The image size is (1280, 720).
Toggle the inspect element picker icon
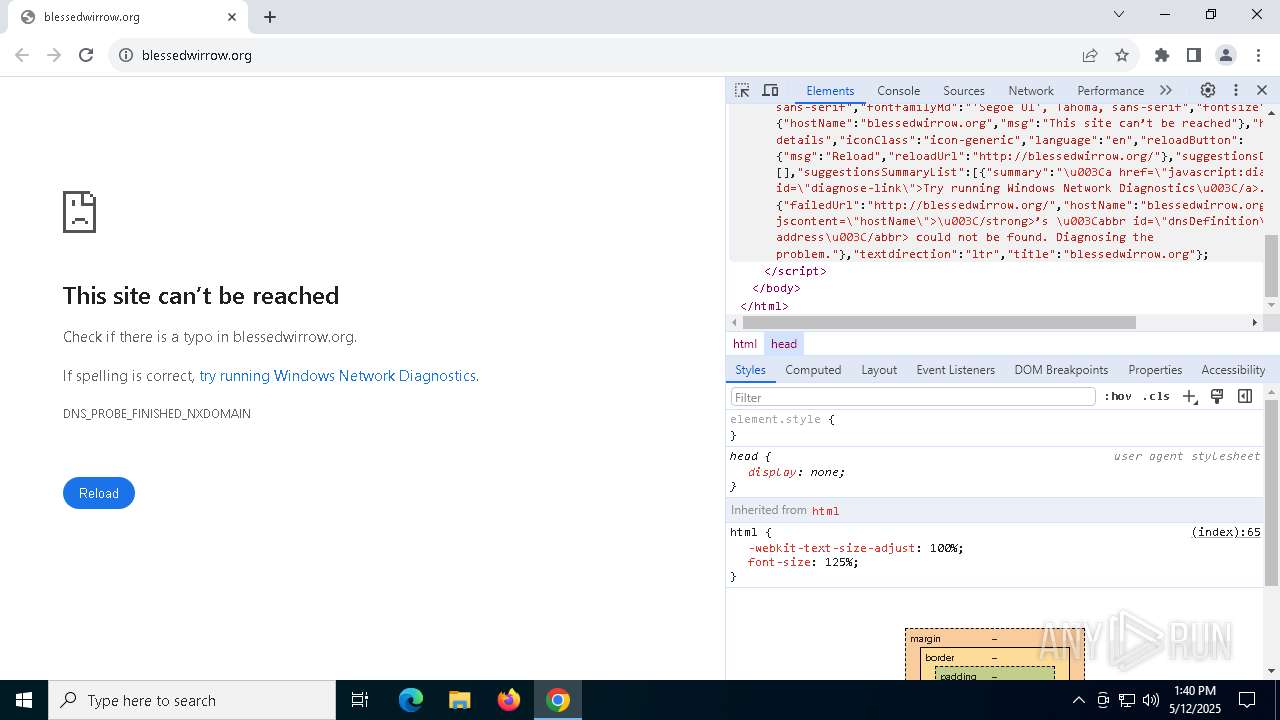(x=742, y=90)
